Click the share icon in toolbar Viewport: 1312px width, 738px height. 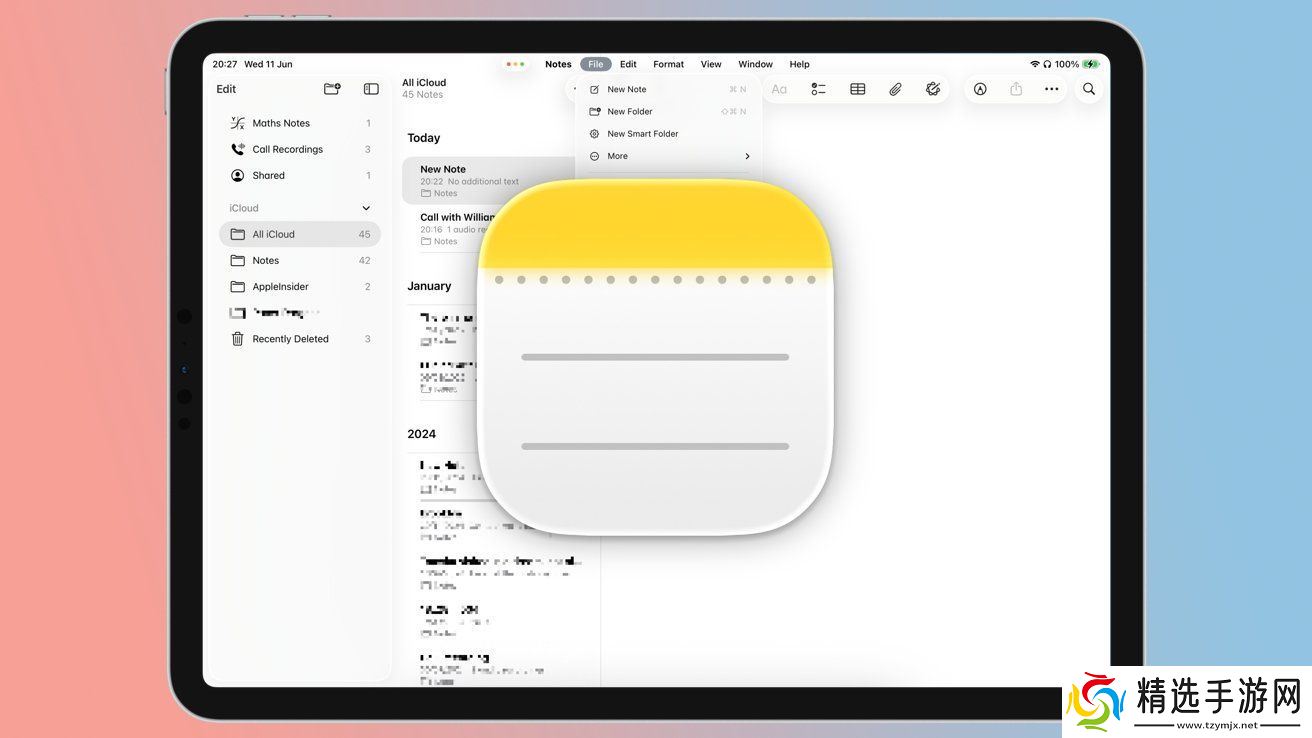coord(1016,89)
